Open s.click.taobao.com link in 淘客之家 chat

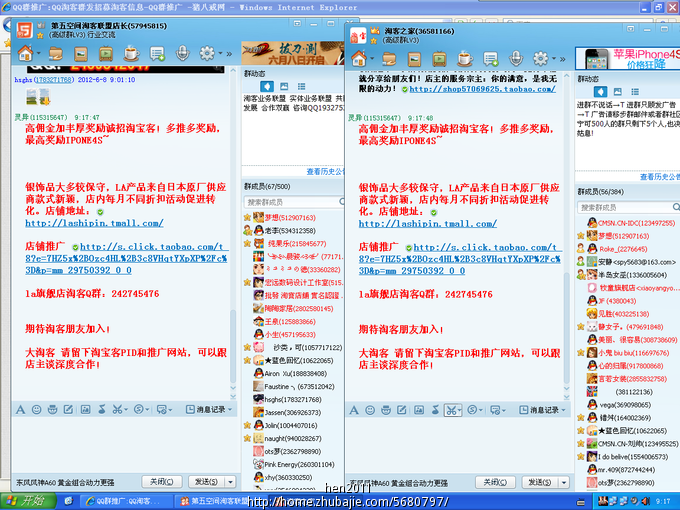[460, 259]
